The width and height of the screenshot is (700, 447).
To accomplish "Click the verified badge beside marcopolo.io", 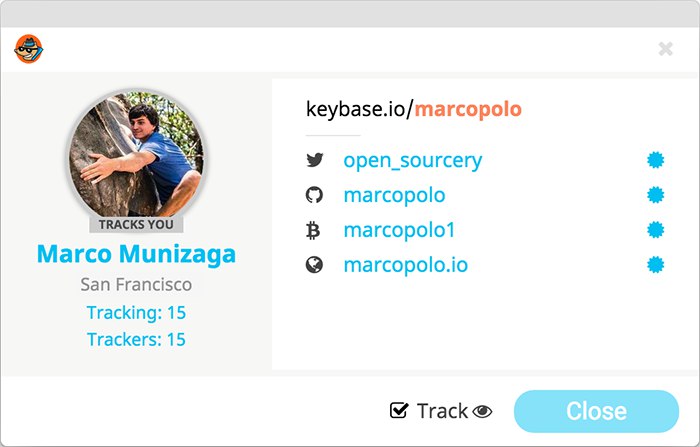I will [656, 265].
